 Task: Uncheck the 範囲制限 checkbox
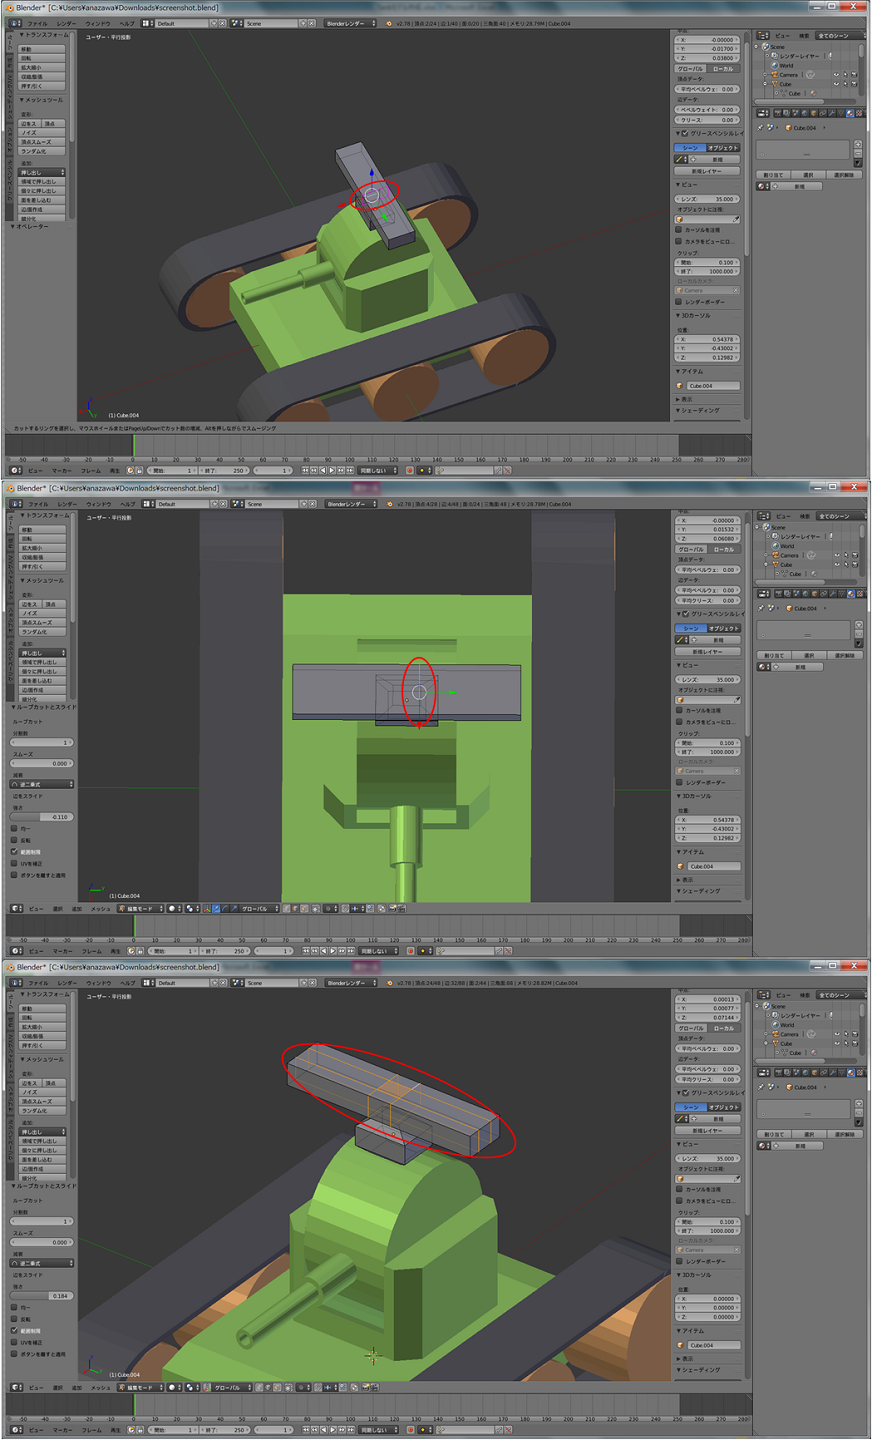[x=14, y=852]
